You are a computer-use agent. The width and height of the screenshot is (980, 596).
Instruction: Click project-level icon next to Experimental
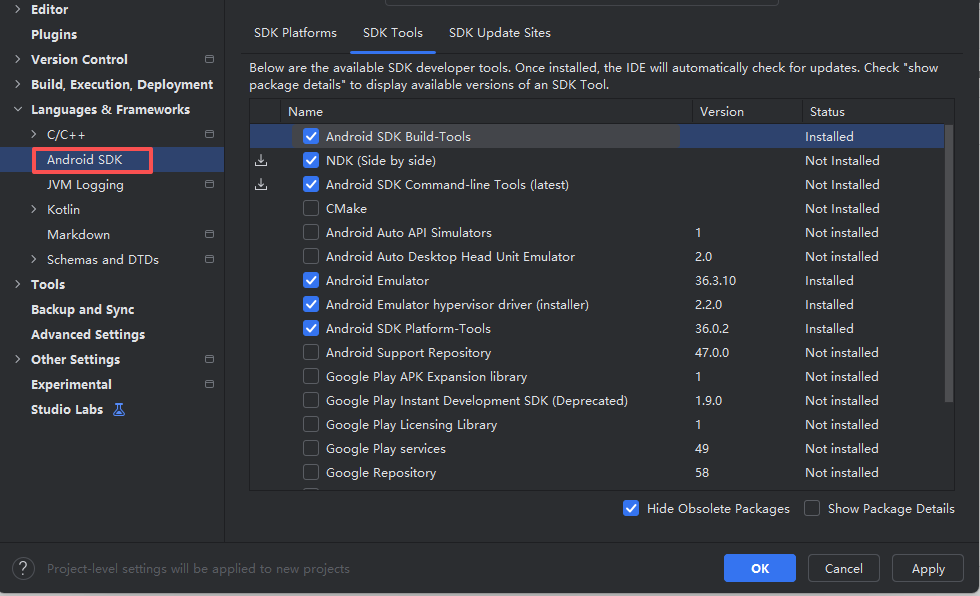pos(209,384)
